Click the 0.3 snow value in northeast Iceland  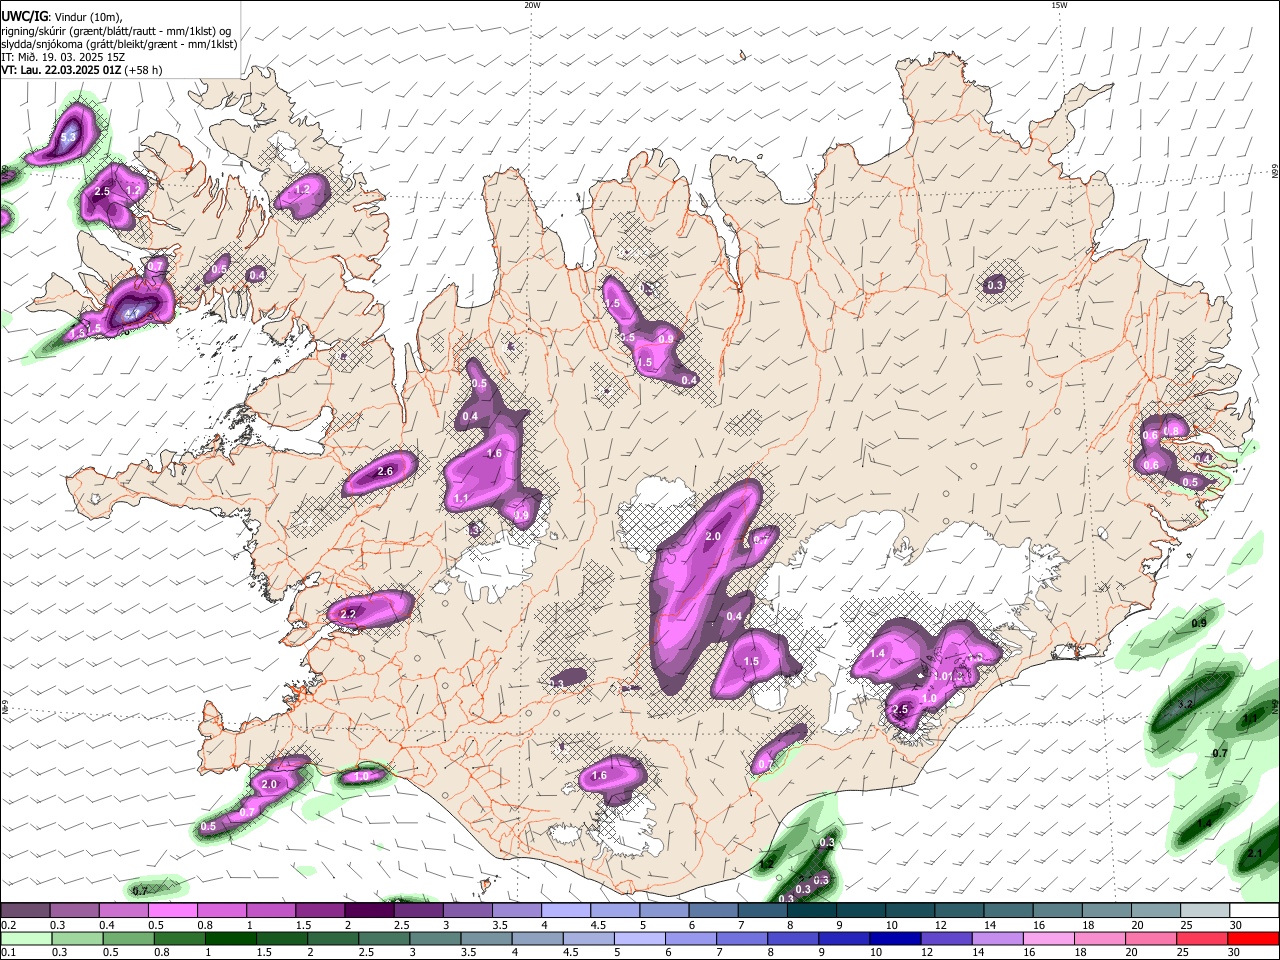coord(995,286)
